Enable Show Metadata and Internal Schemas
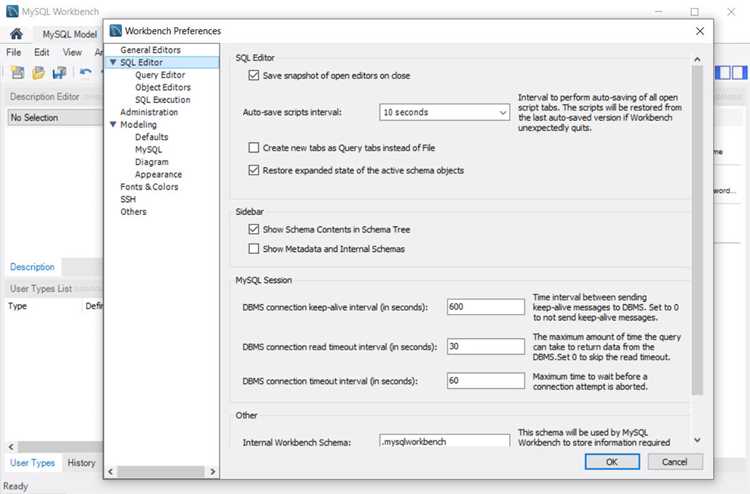This screenshot has width=750, height=494. [254, 249]
